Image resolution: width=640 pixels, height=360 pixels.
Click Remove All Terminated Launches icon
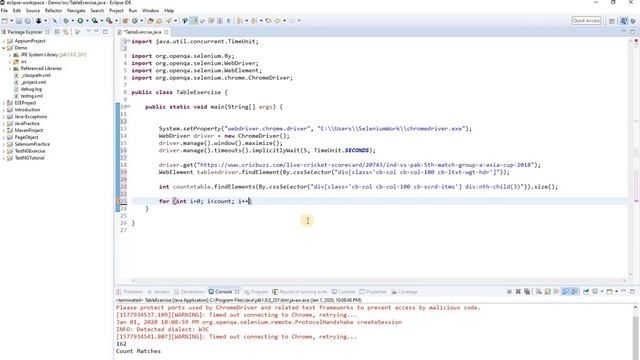527,291
